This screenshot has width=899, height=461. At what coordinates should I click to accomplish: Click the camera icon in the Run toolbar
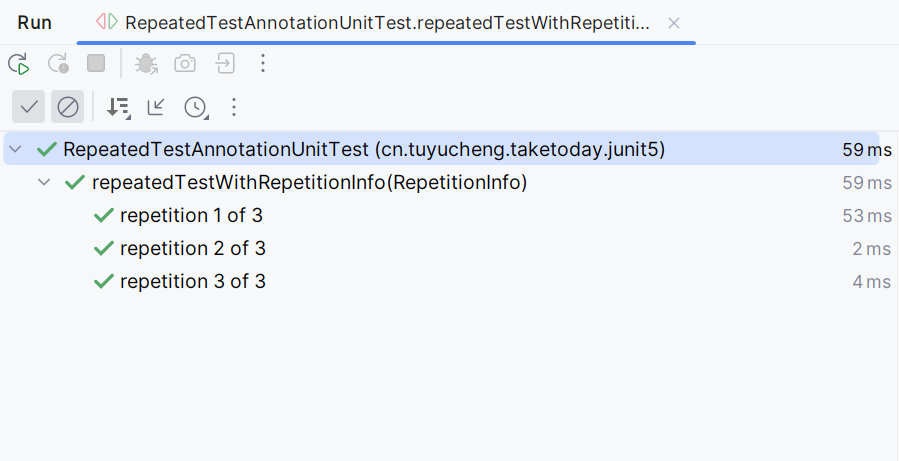tap(185, 63)
